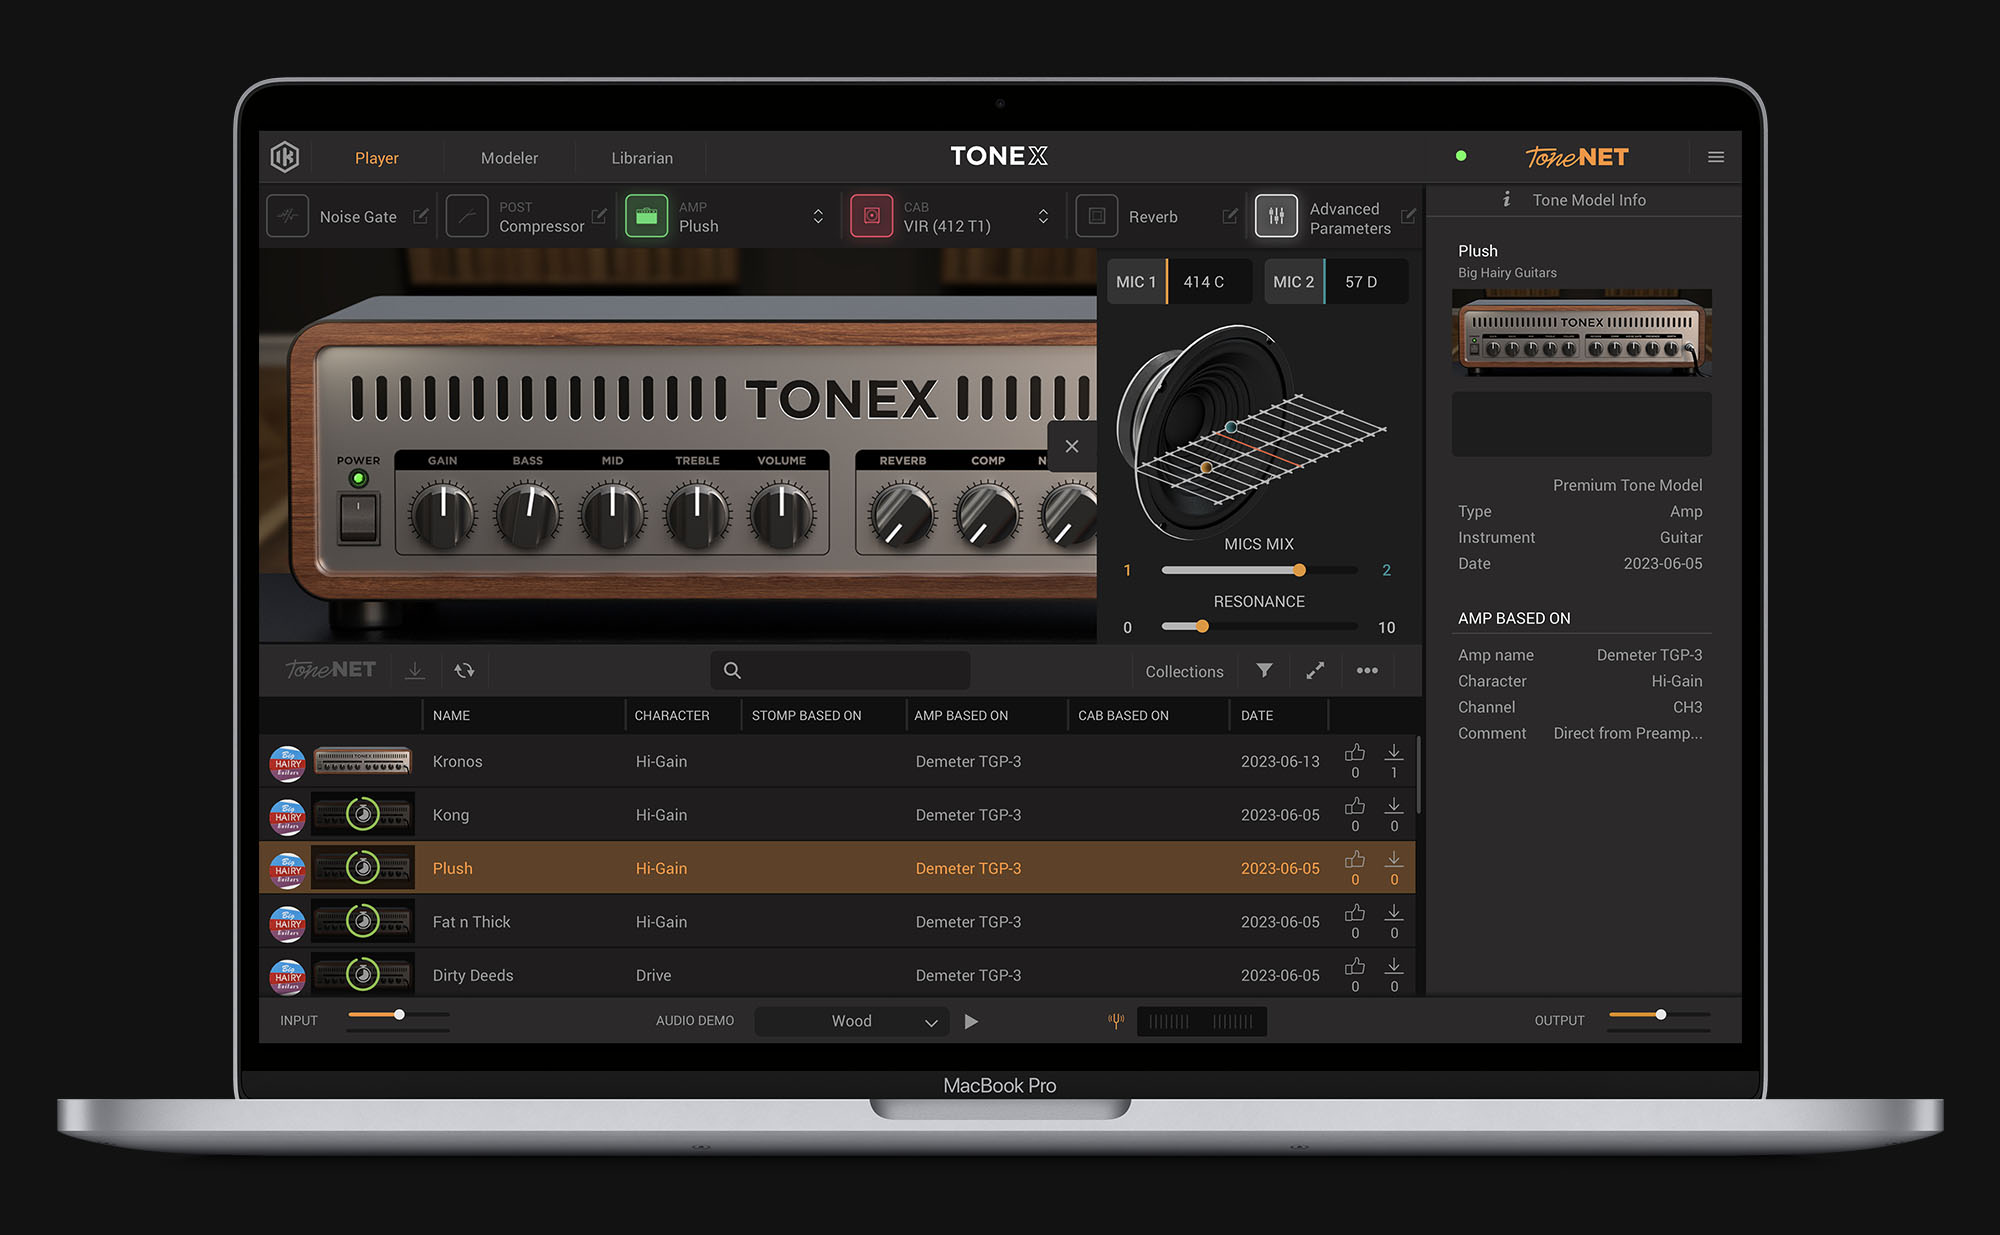Select the MIC 1 414 C slot

pos(1178,281)
